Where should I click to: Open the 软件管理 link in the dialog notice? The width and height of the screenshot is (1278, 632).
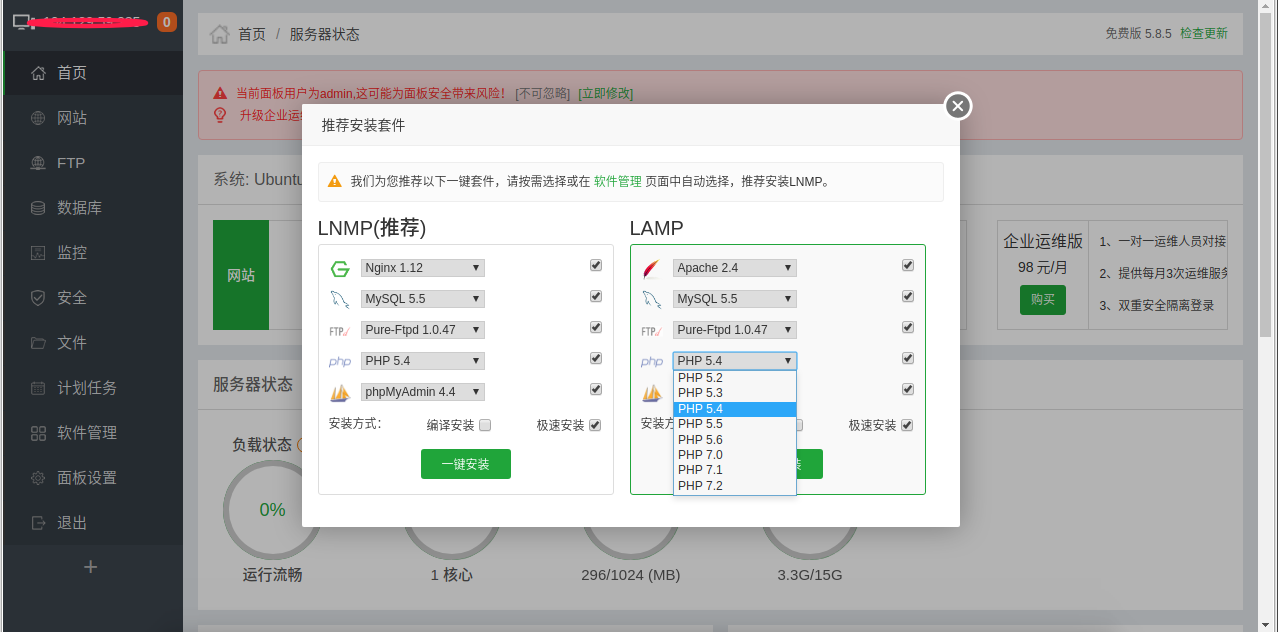618,182
